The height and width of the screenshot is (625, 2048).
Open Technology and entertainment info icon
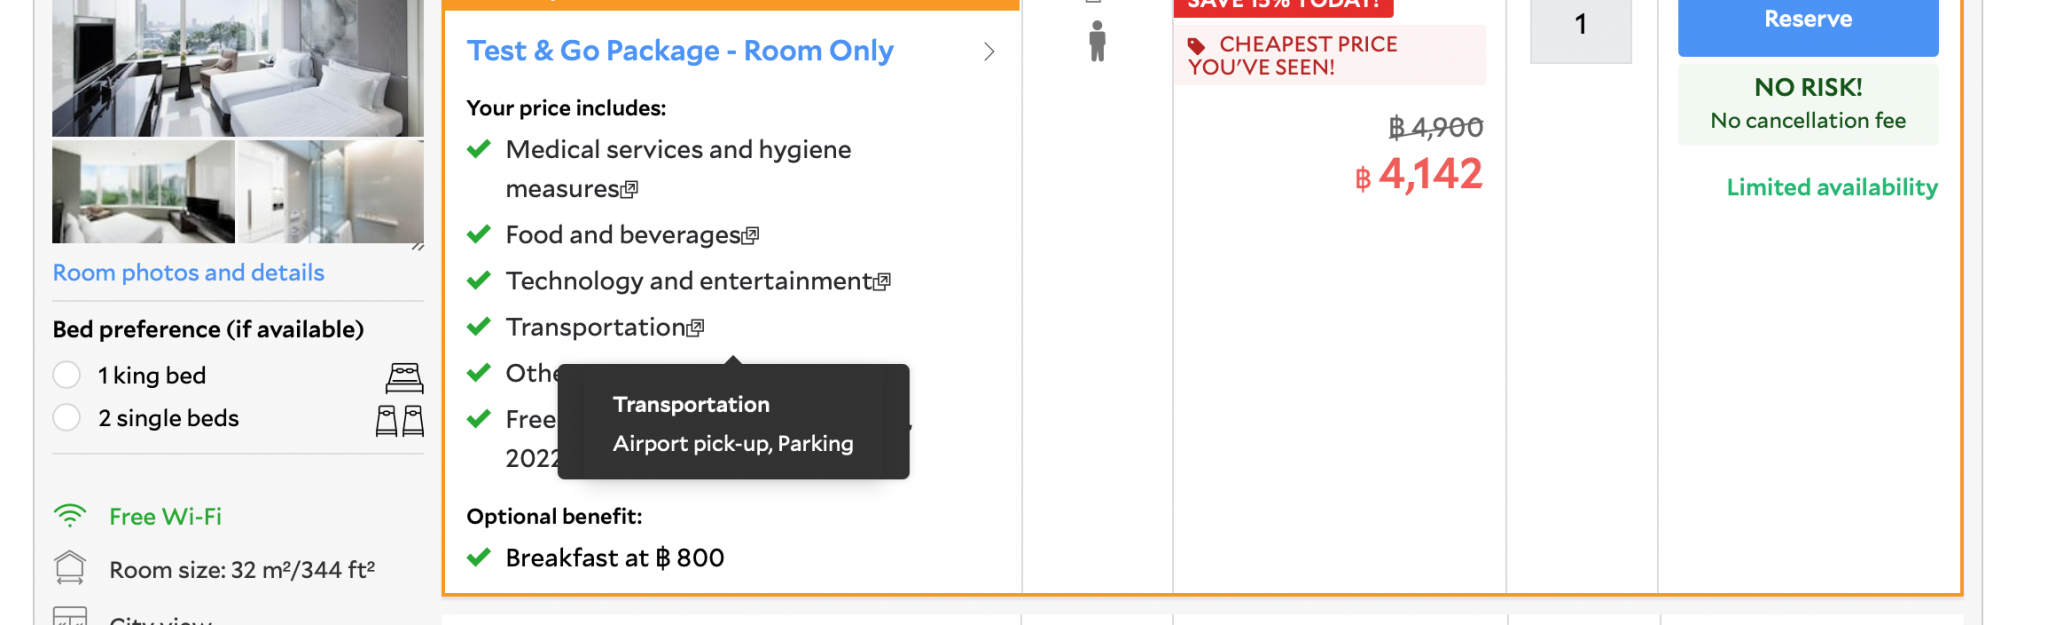(x=881, y=282)
